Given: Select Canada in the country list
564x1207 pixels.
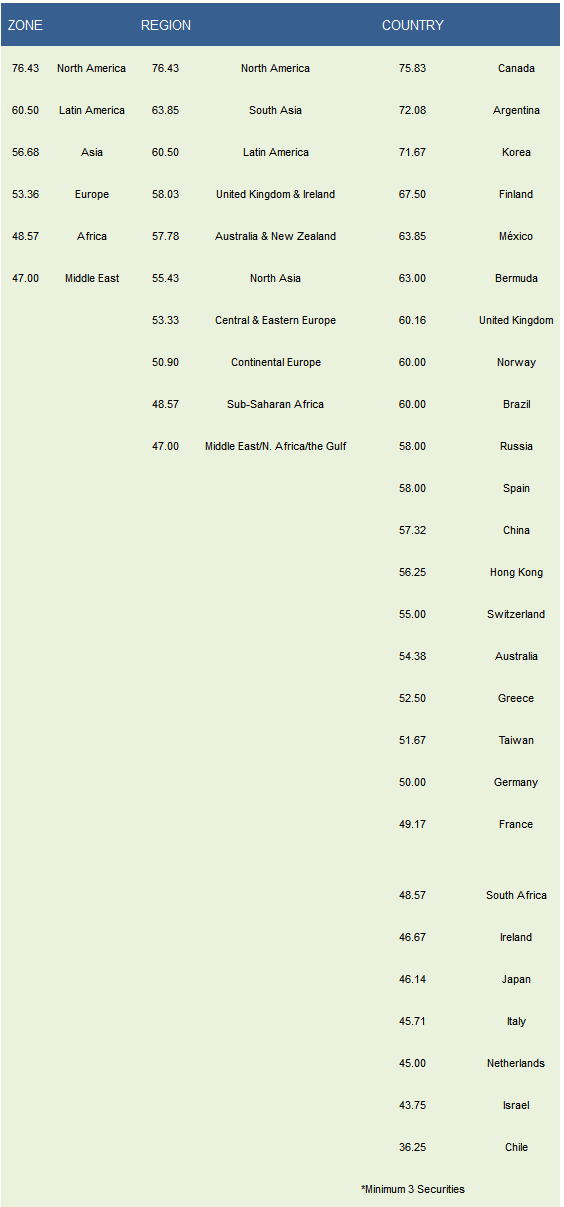Looking at the screenshot, I should click(516, 68).
